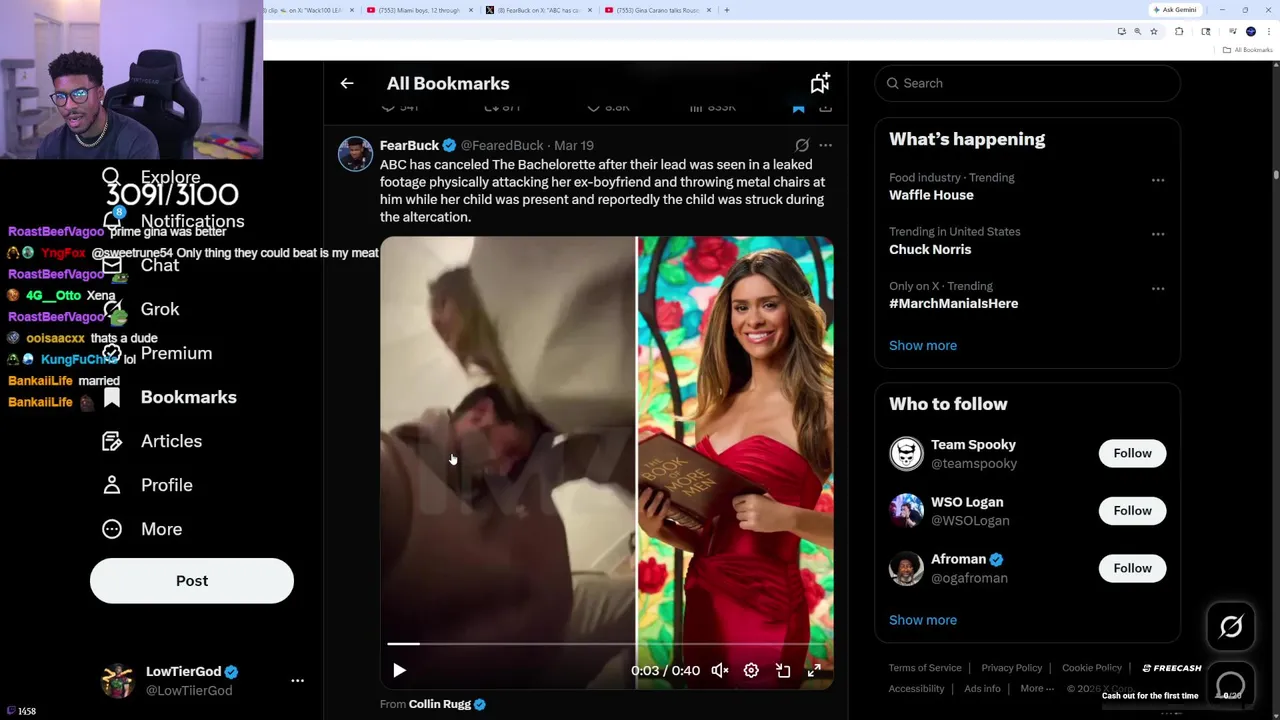This screenshot has height=720, width=1280.
Task: Open a new browser tab
Action: [727, 10]
